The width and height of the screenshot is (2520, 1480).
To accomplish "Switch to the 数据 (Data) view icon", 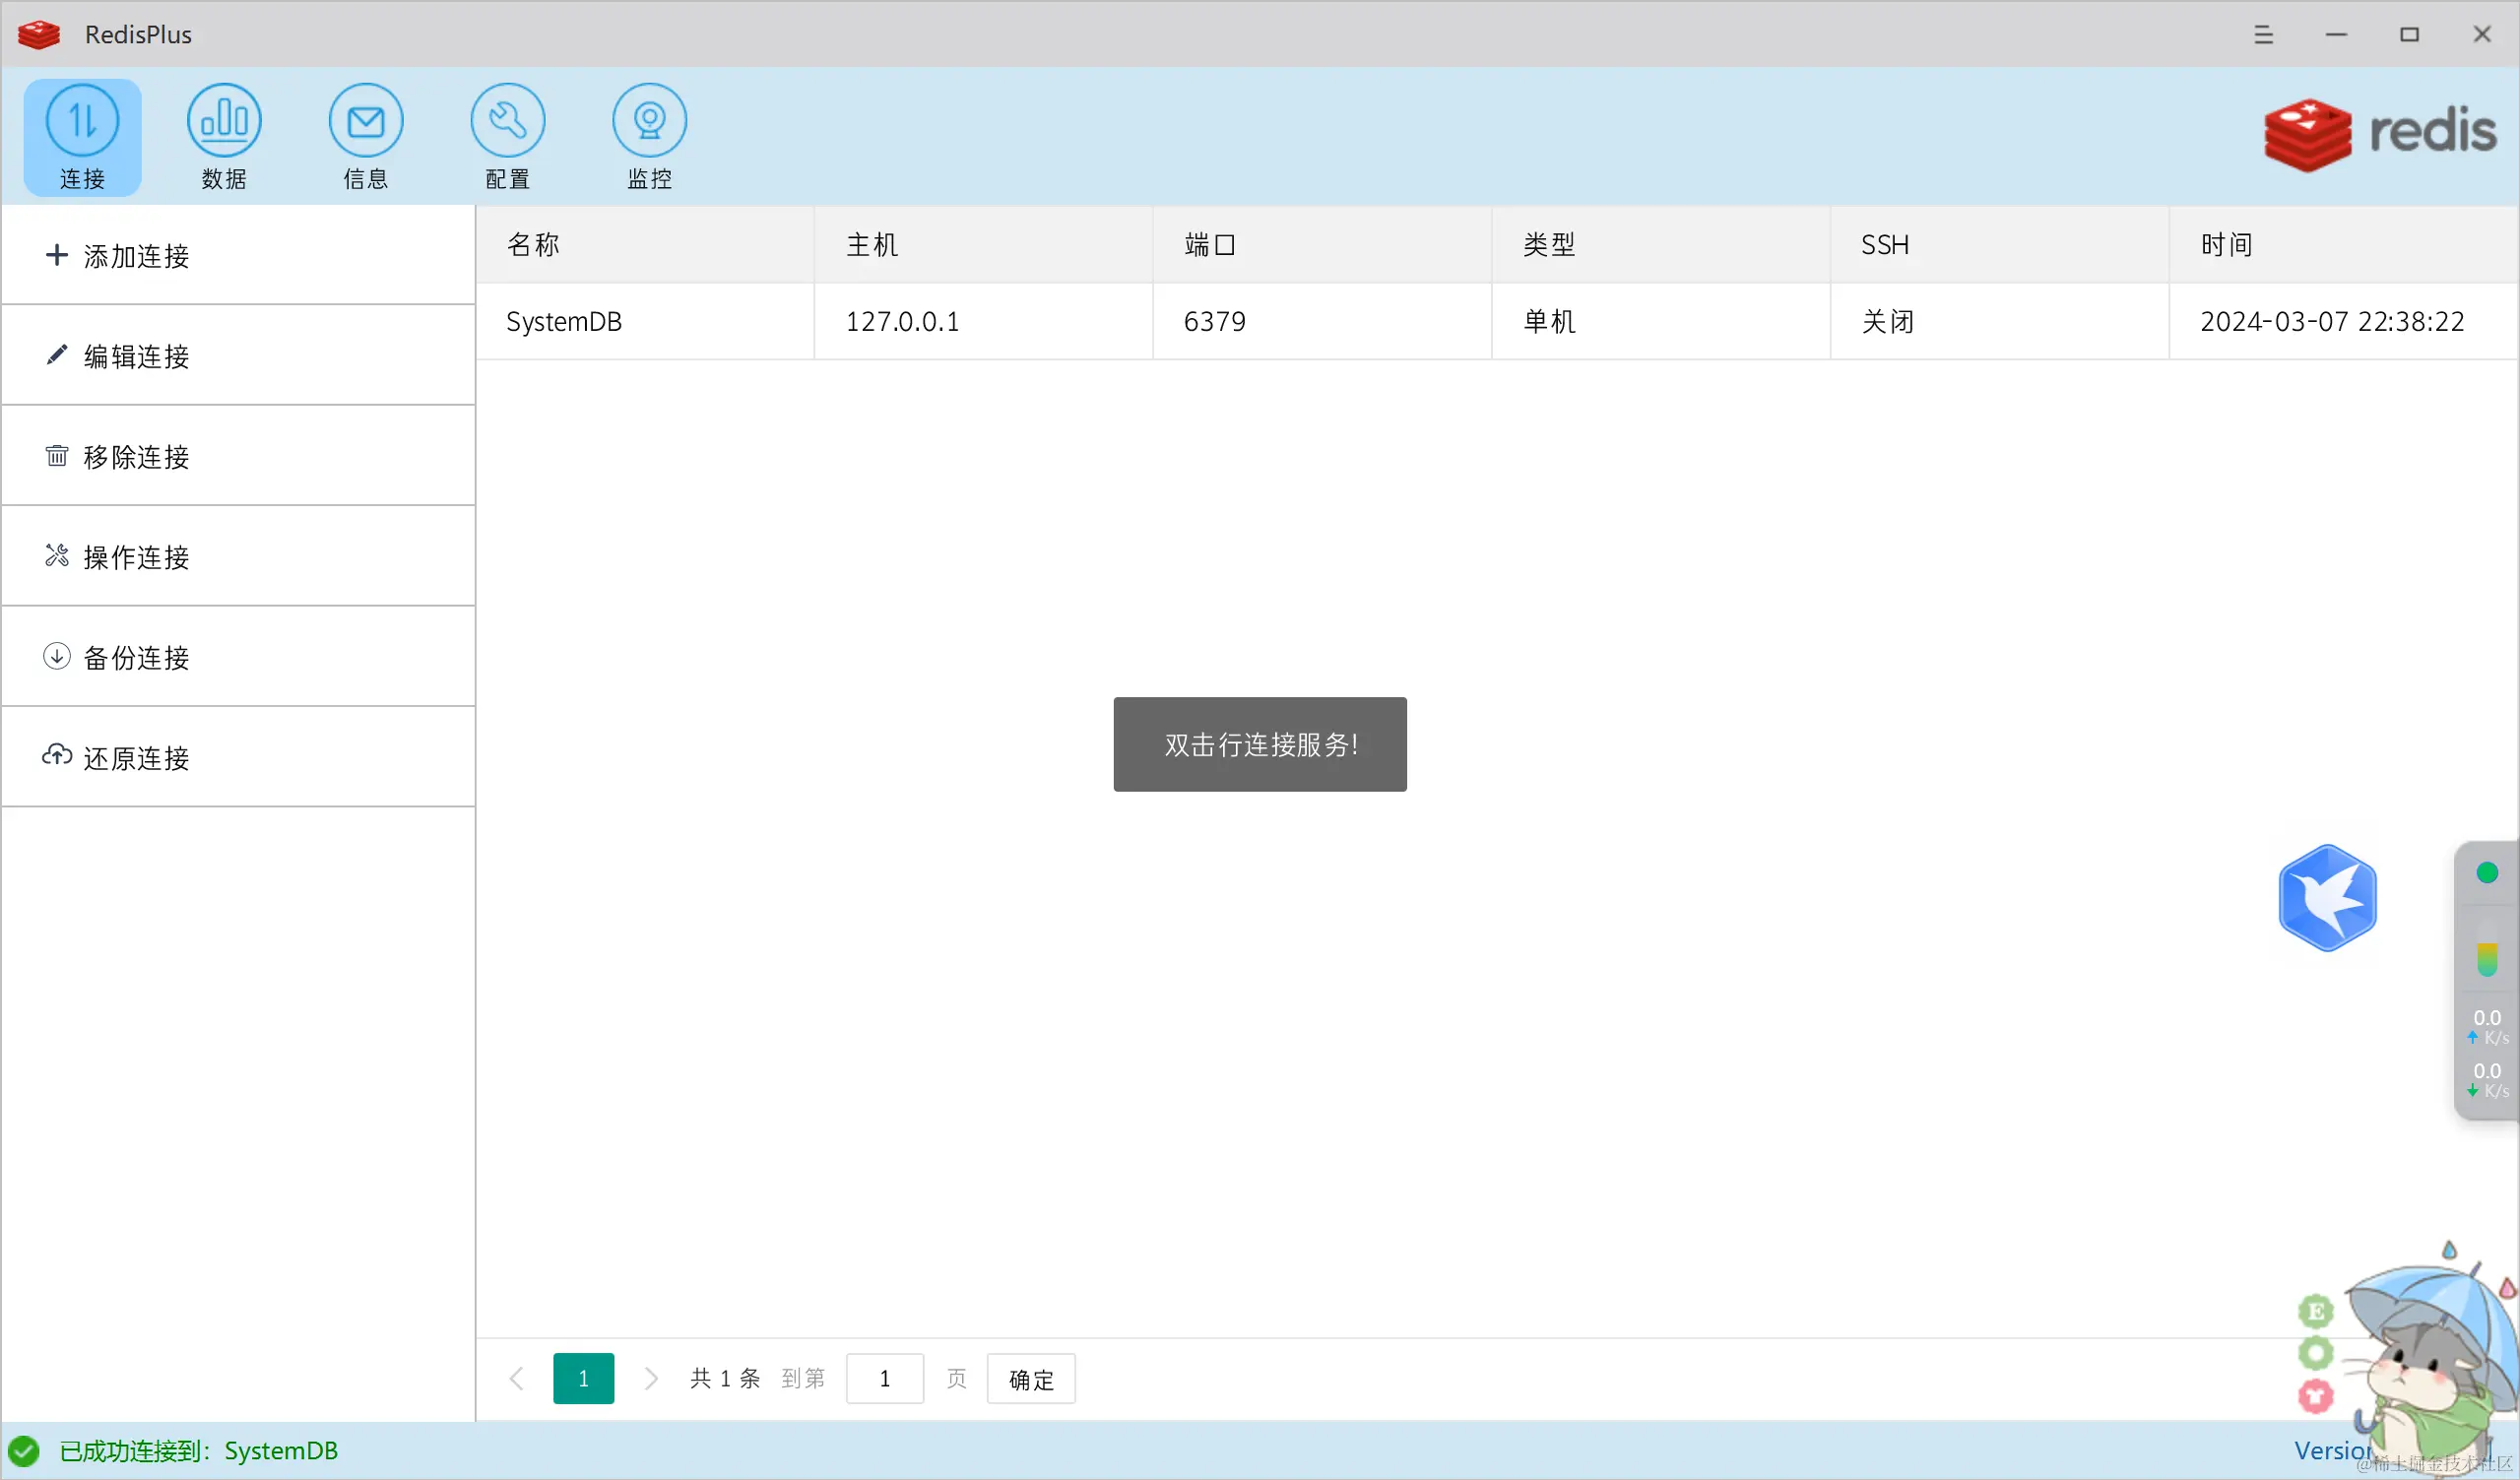I will pyautogui.click(x=224, y=137).
